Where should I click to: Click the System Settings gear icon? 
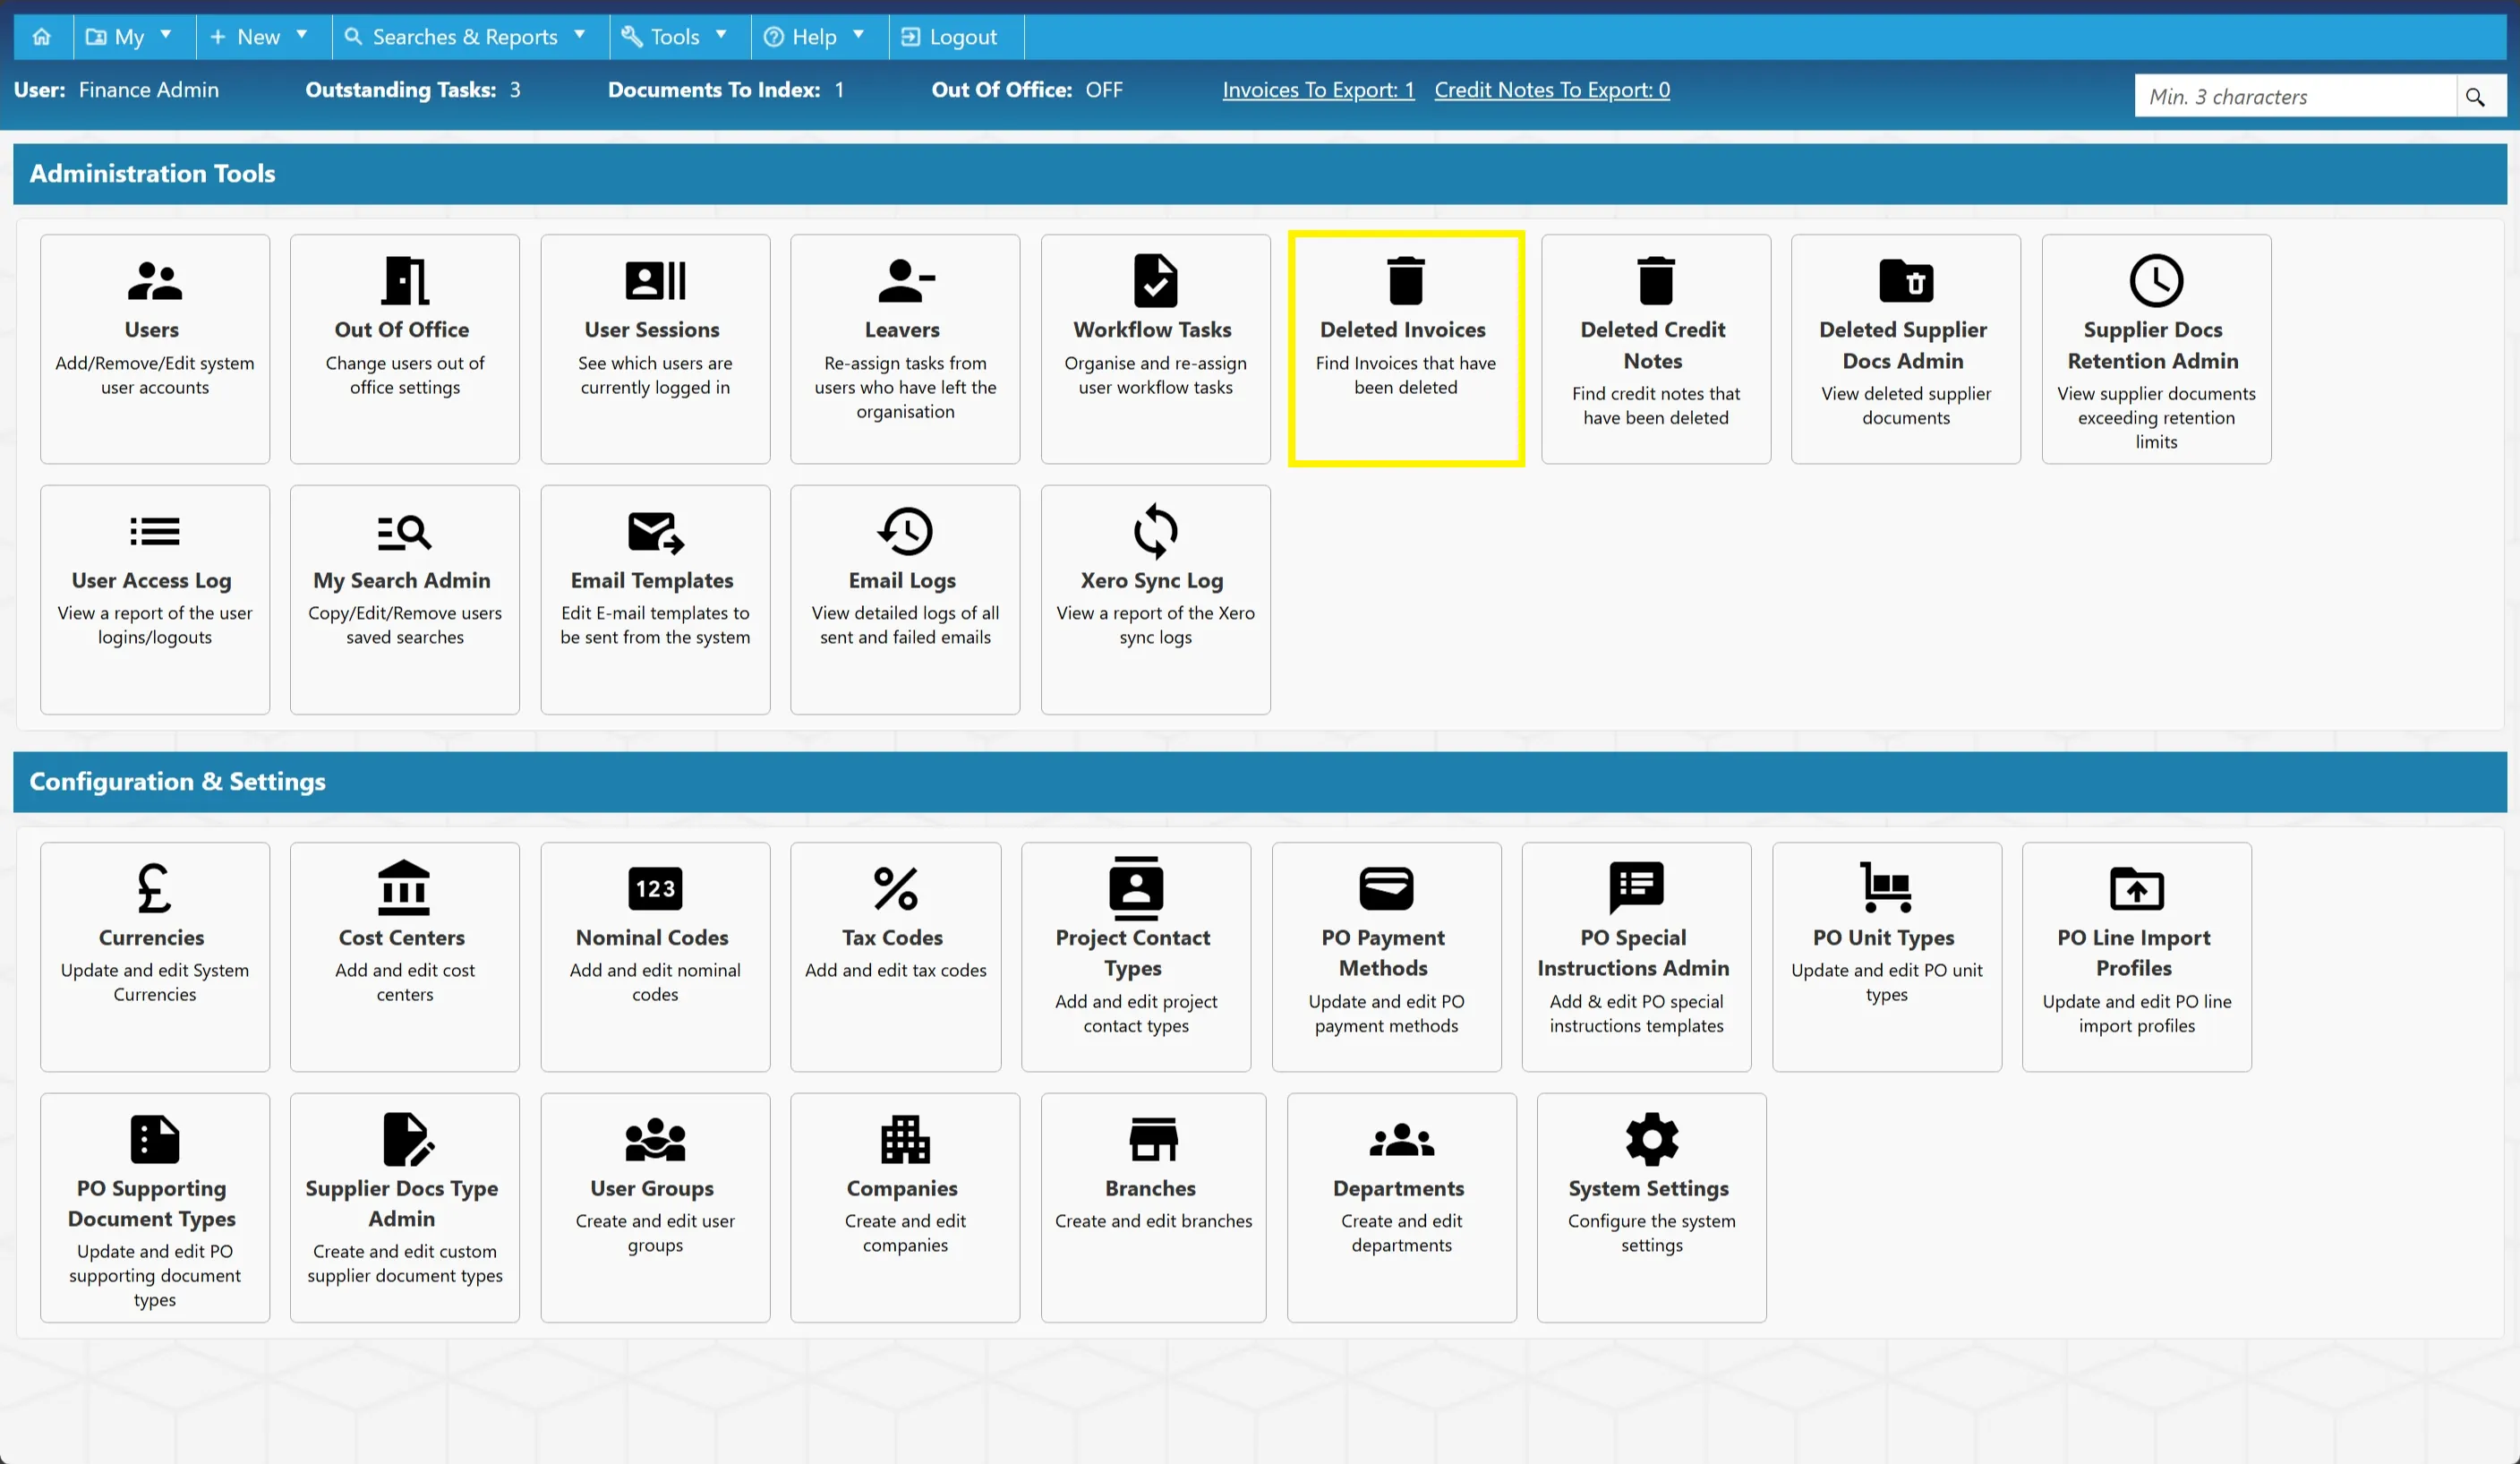tap(1651, 1139)
